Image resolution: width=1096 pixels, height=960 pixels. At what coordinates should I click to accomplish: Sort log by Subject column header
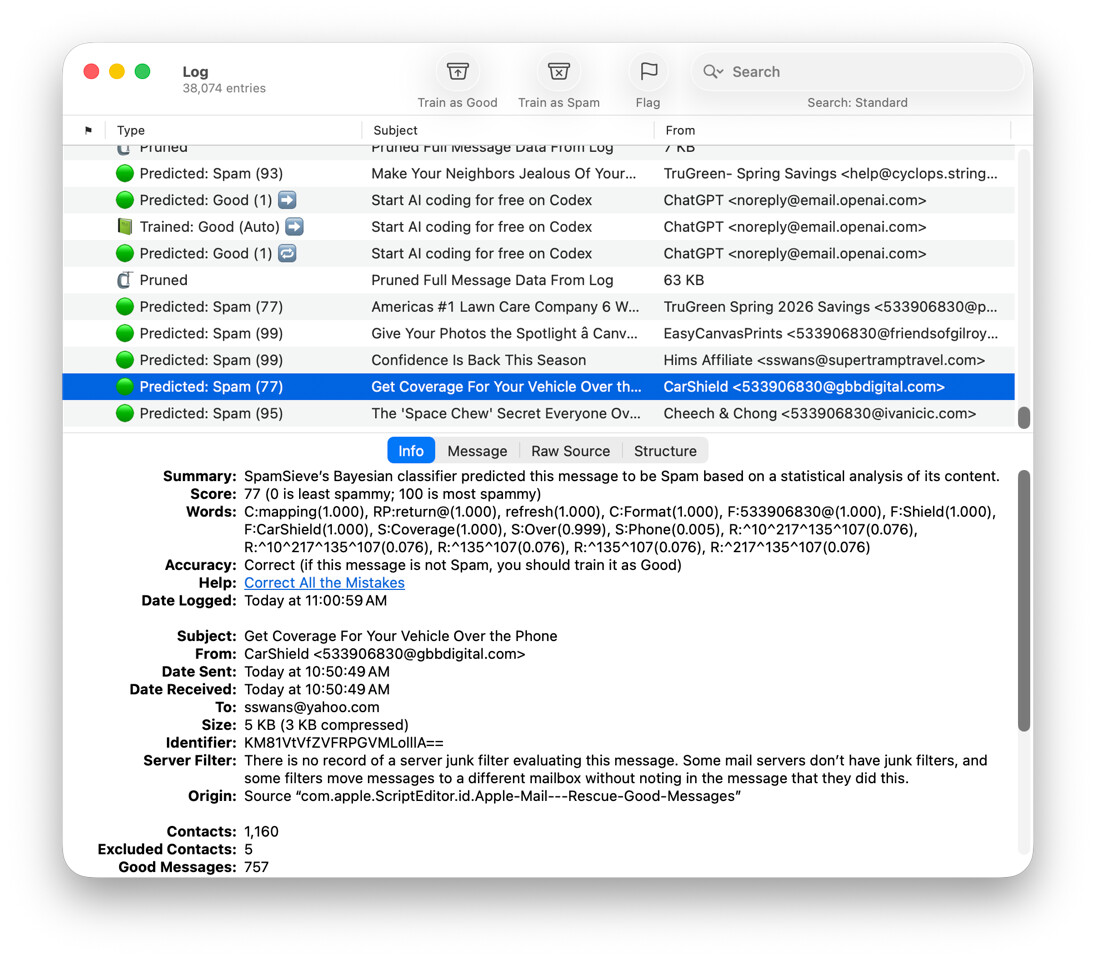pos(395,131)
